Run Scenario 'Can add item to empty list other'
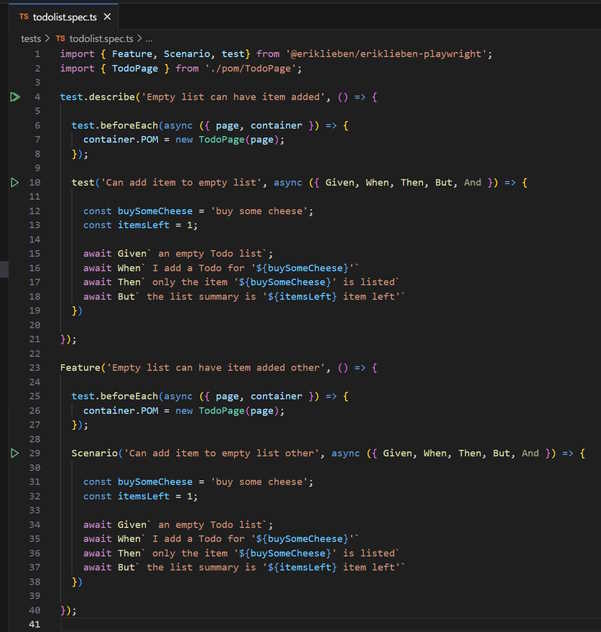This screenshot has height=632, width=601. tap(15, 453)
